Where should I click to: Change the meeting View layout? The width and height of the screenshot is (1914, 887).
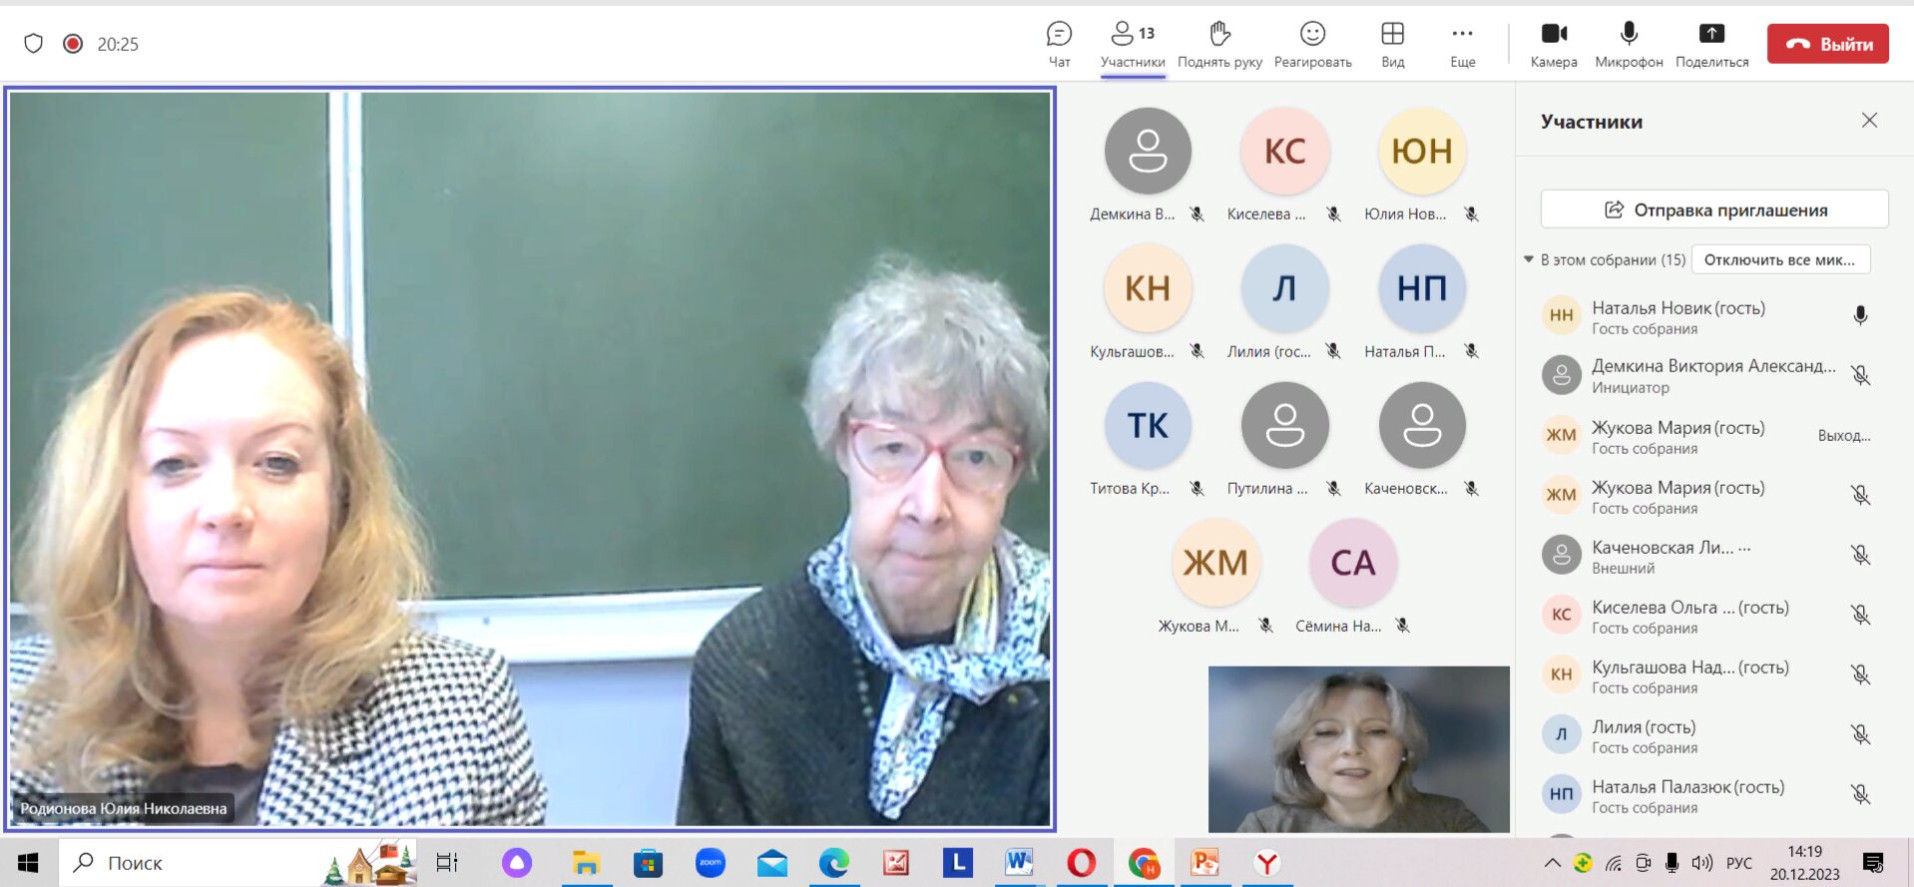[1392, 44]
